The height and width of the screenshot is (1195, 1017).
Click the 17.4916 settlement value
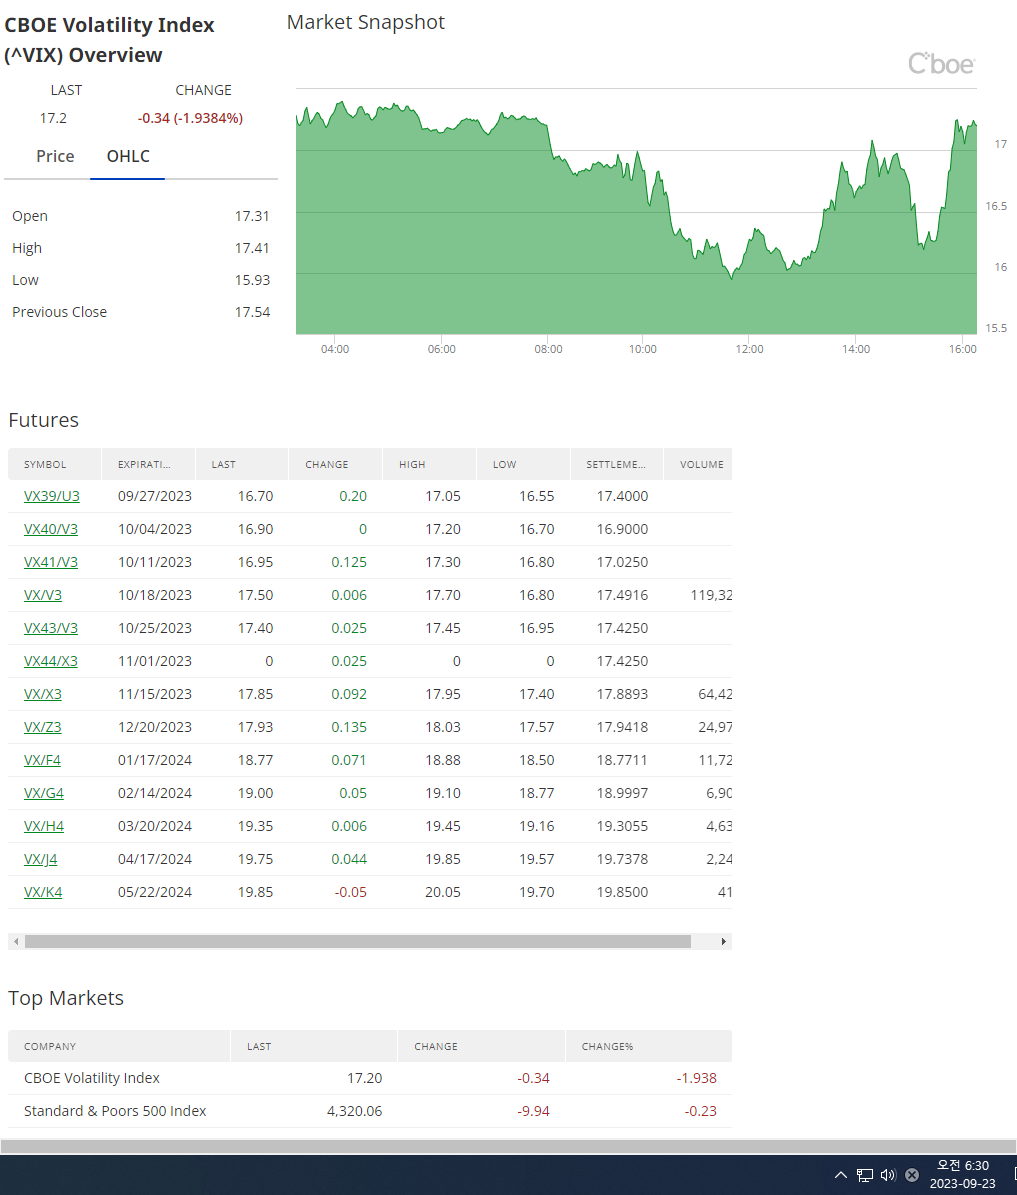click(622, 595)
